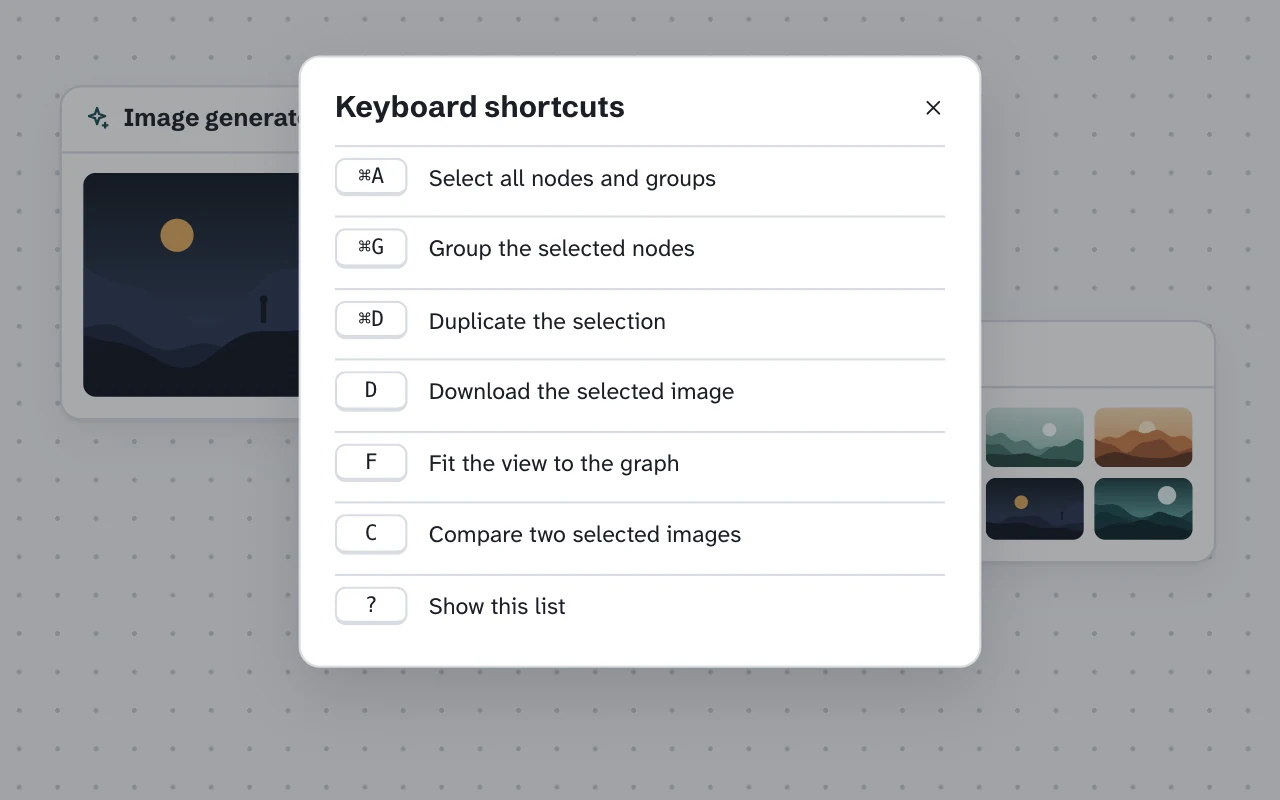Select the ⌘G key badge
Screen dimensions: 1280x800
tap(371, 248)
